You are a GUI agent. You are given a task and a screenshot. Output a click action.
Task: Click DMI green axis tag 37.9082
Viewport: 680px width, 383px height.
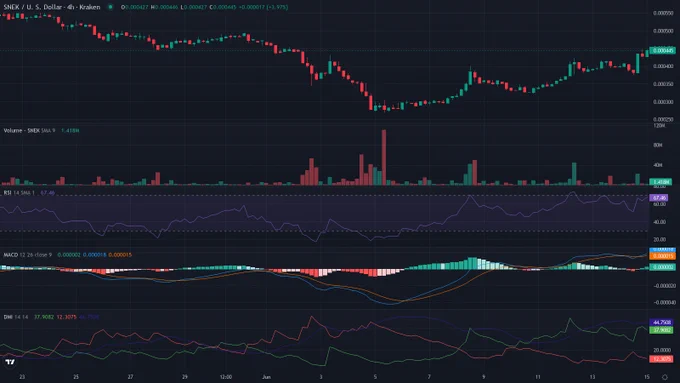pyautogui.click(x=661, y=330)
